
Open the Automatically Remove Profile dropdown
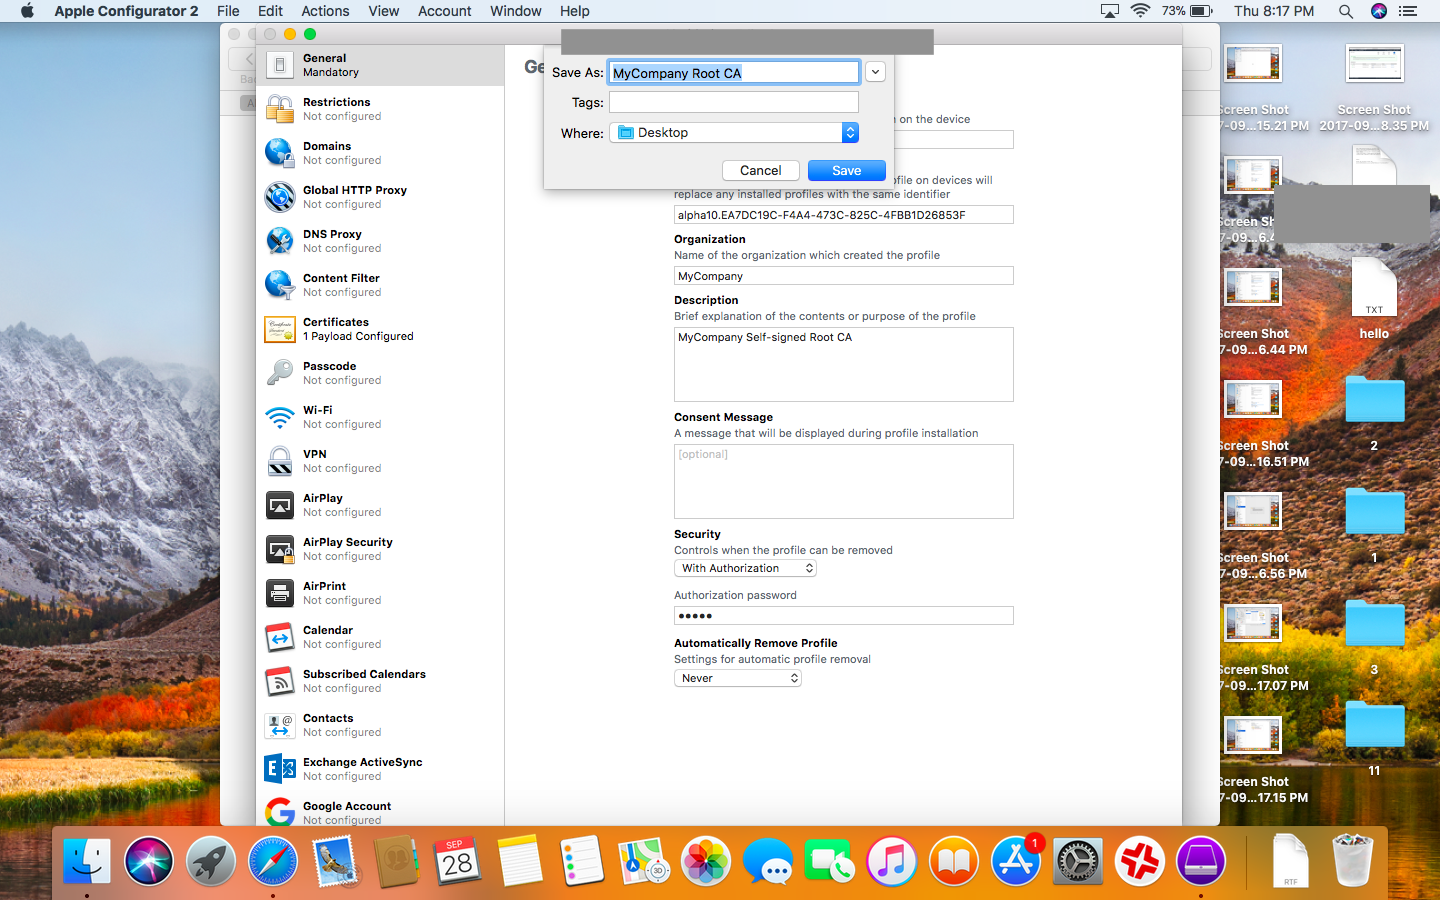738,678
